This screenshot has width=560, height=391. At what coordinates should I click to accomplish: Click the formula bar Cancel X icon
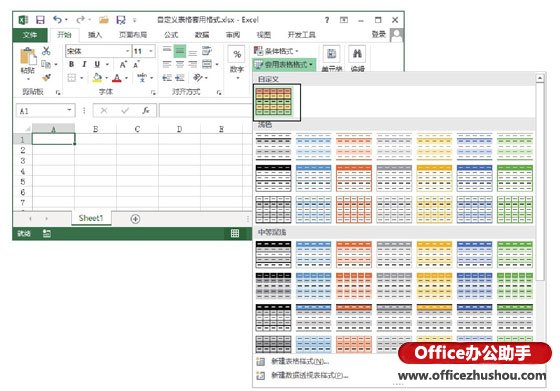104,111
